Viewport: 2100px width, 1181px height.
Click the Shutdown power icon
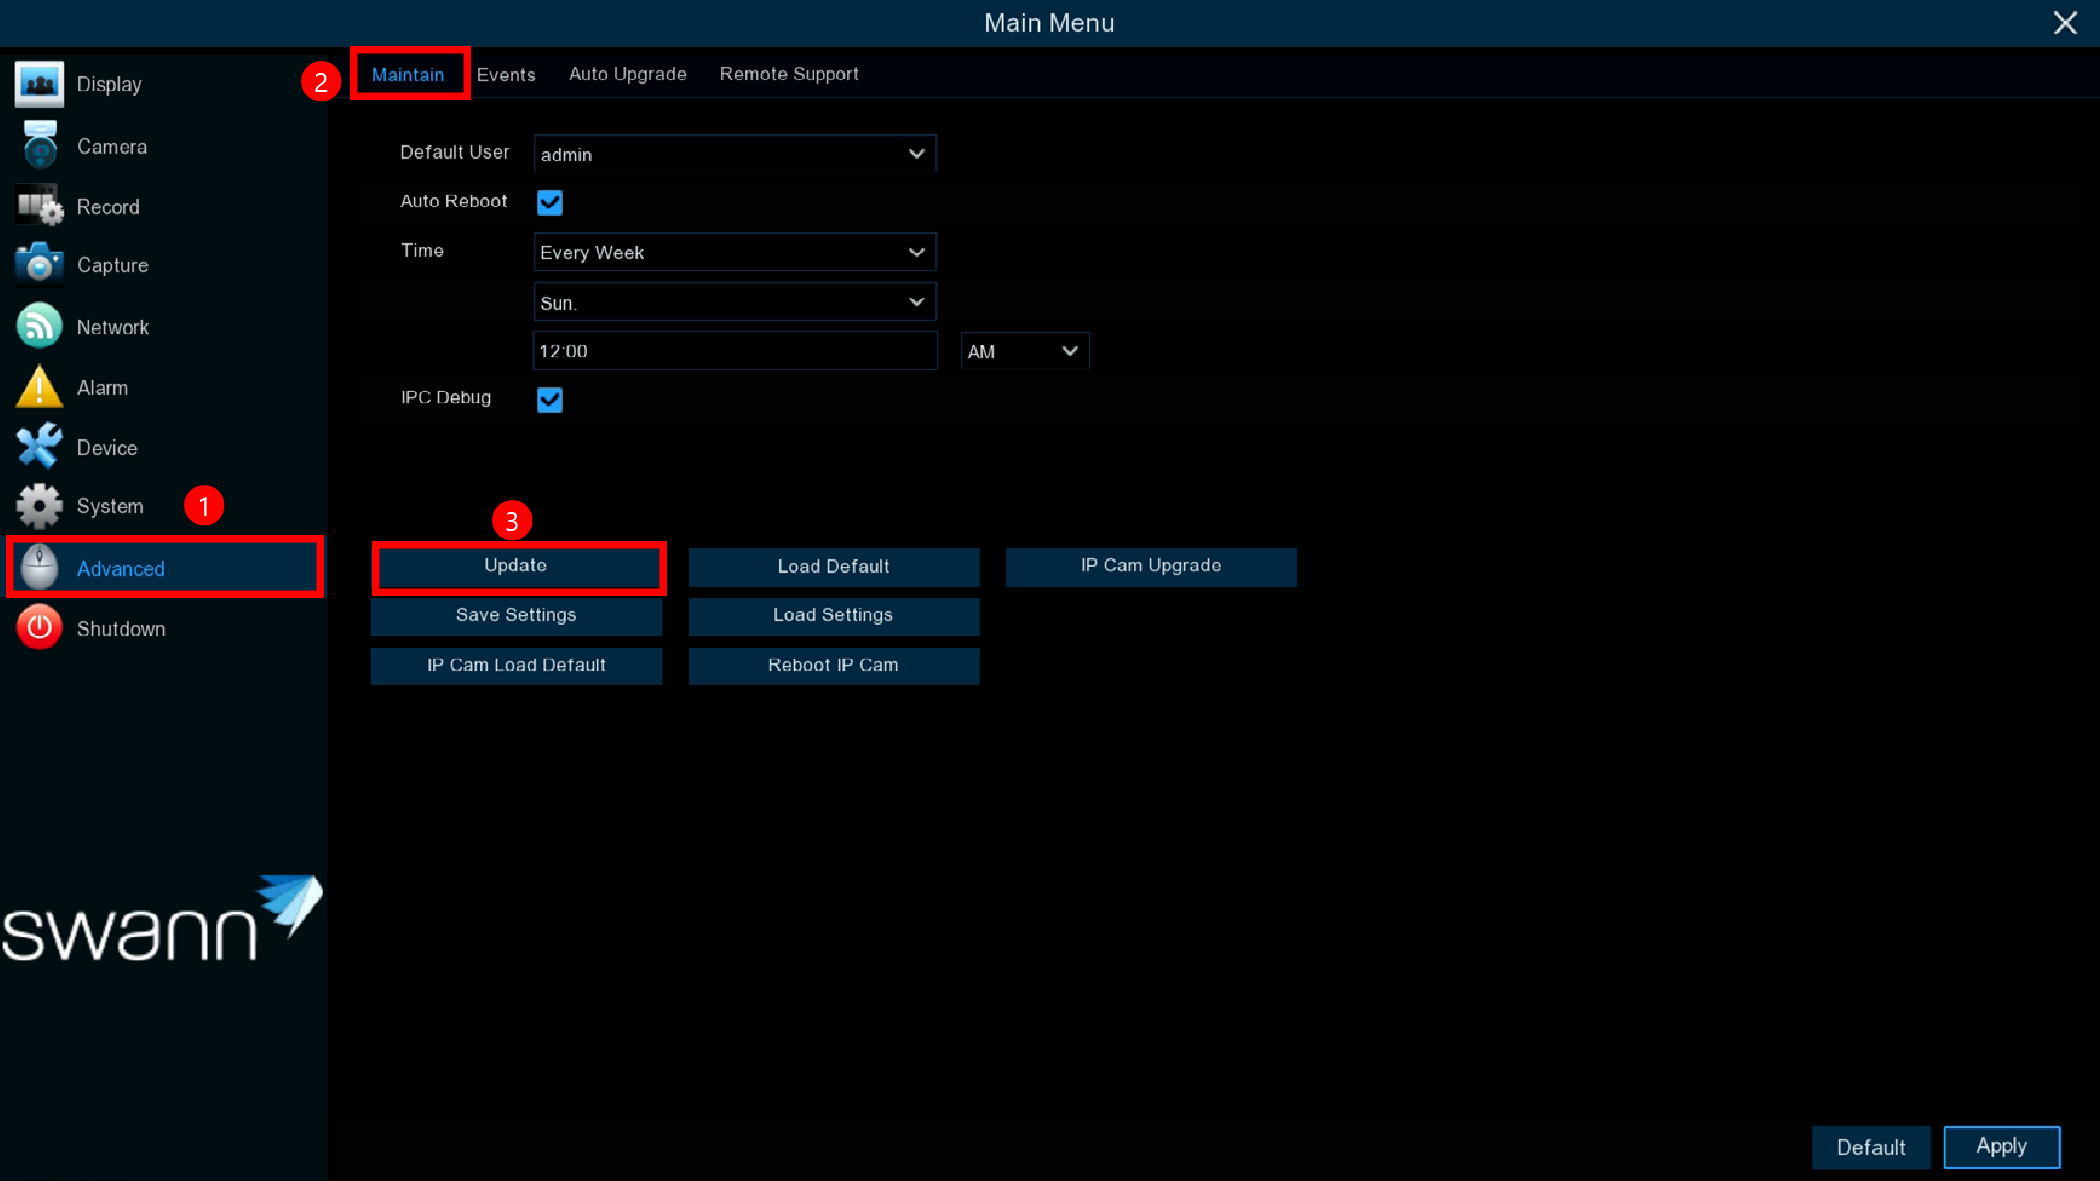(x=39, y=628)
